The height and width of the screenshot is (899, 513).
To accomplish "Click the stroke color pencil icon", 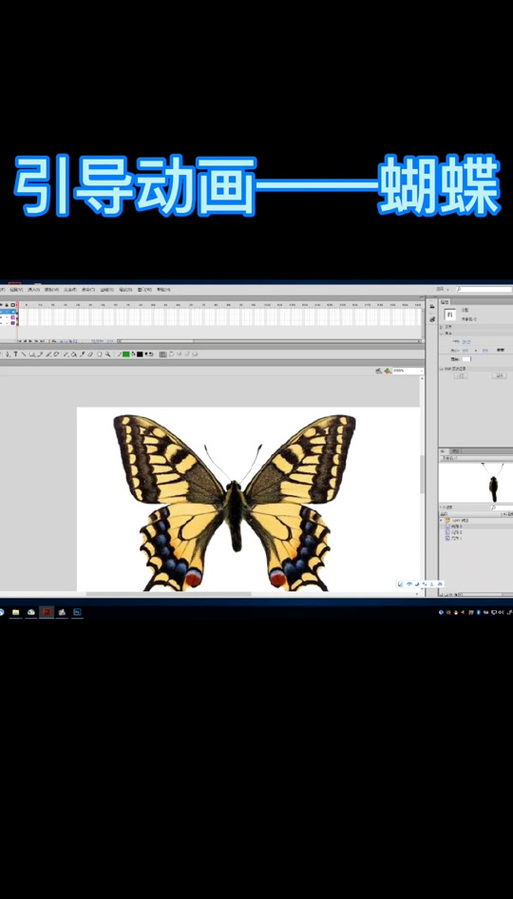I will (119, 354).
